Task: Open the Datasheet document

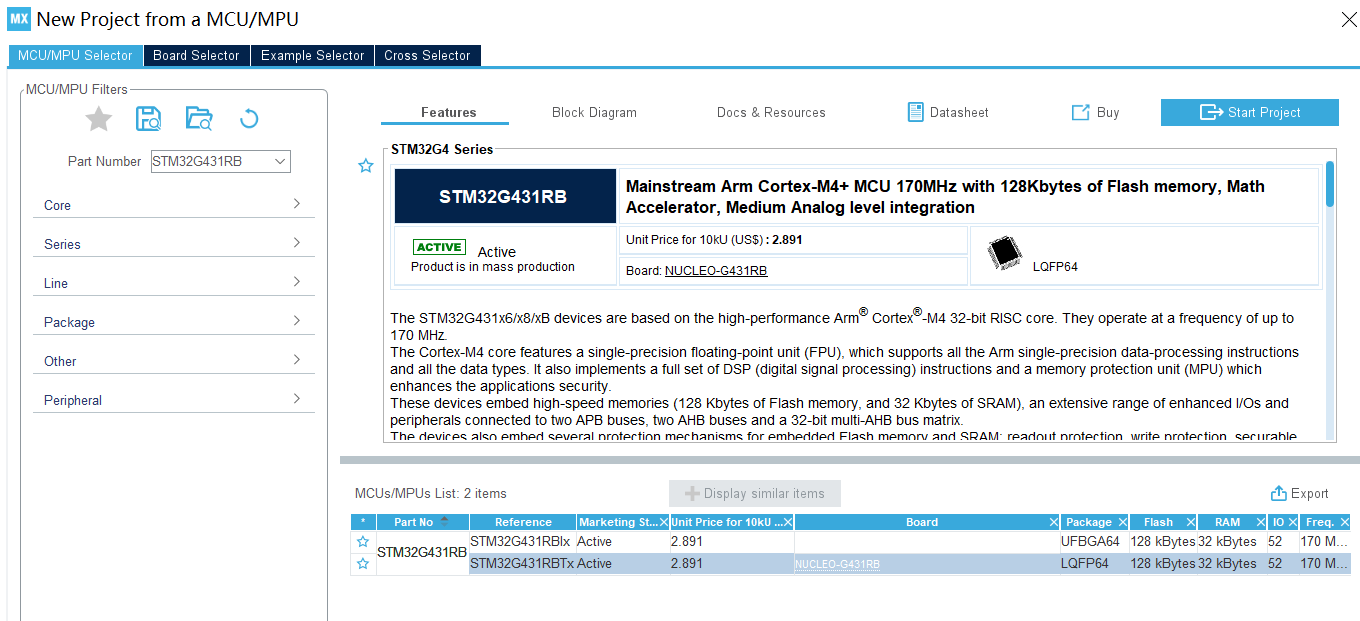Action: pyautogui.click(x=948, y=112)
